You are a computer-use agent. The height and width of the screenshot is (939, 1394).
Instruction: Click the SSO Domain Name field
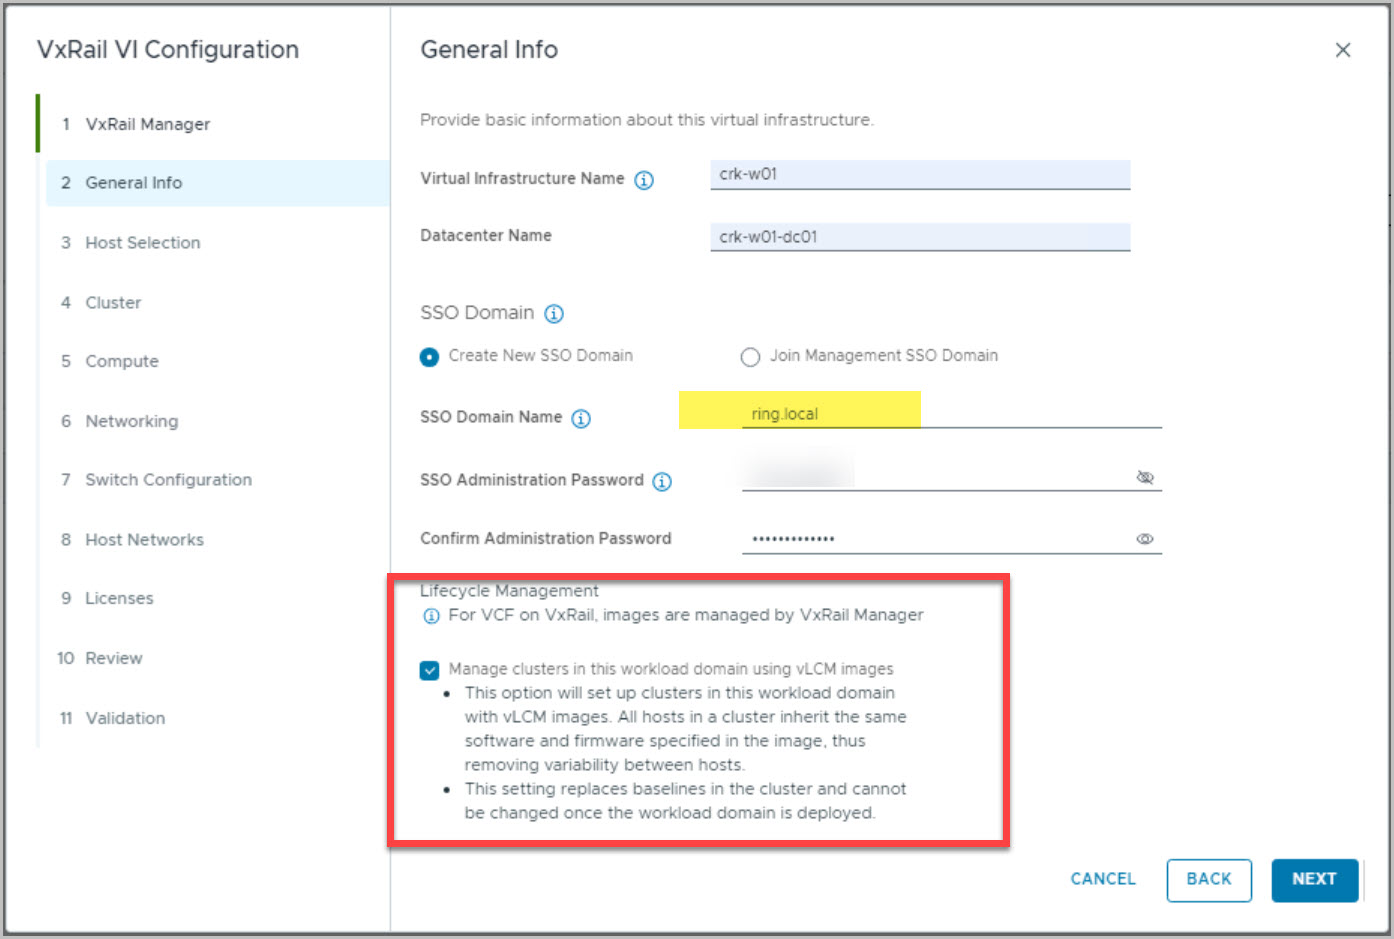(950, 414)
